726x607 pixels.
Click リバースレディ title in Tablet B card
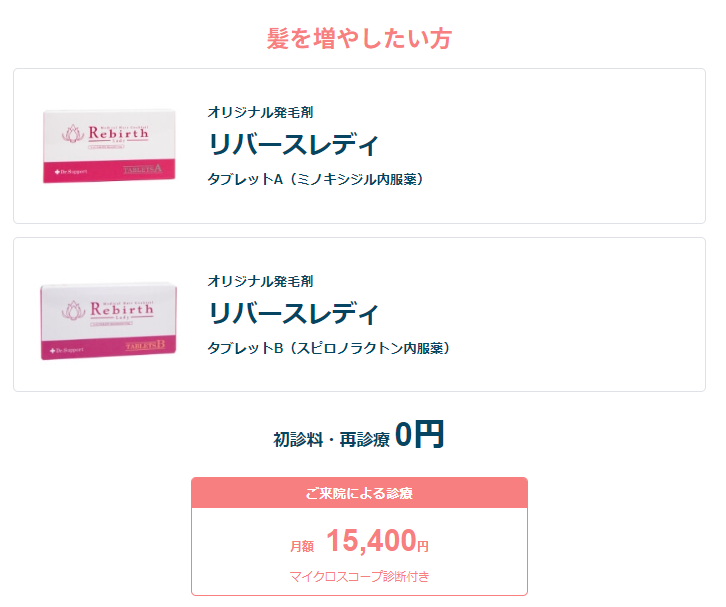(x=294, y=313)
